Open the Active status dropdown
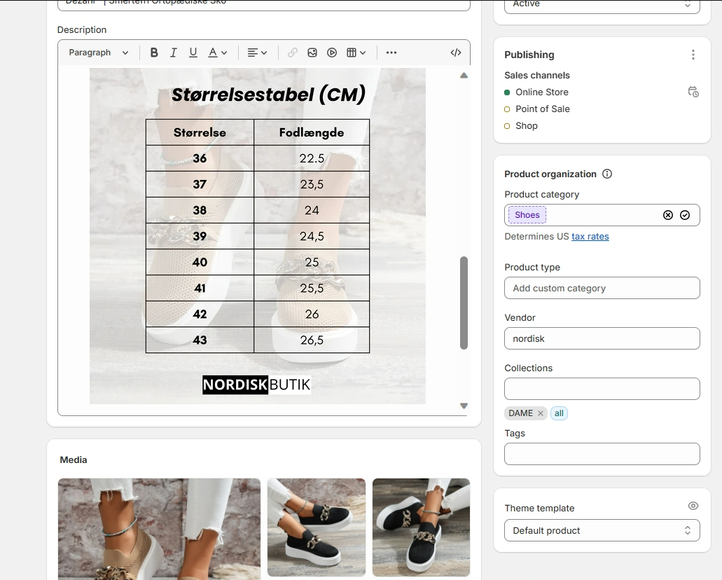The width and height of the screenshot is (722, 580). tap(602, 6)
